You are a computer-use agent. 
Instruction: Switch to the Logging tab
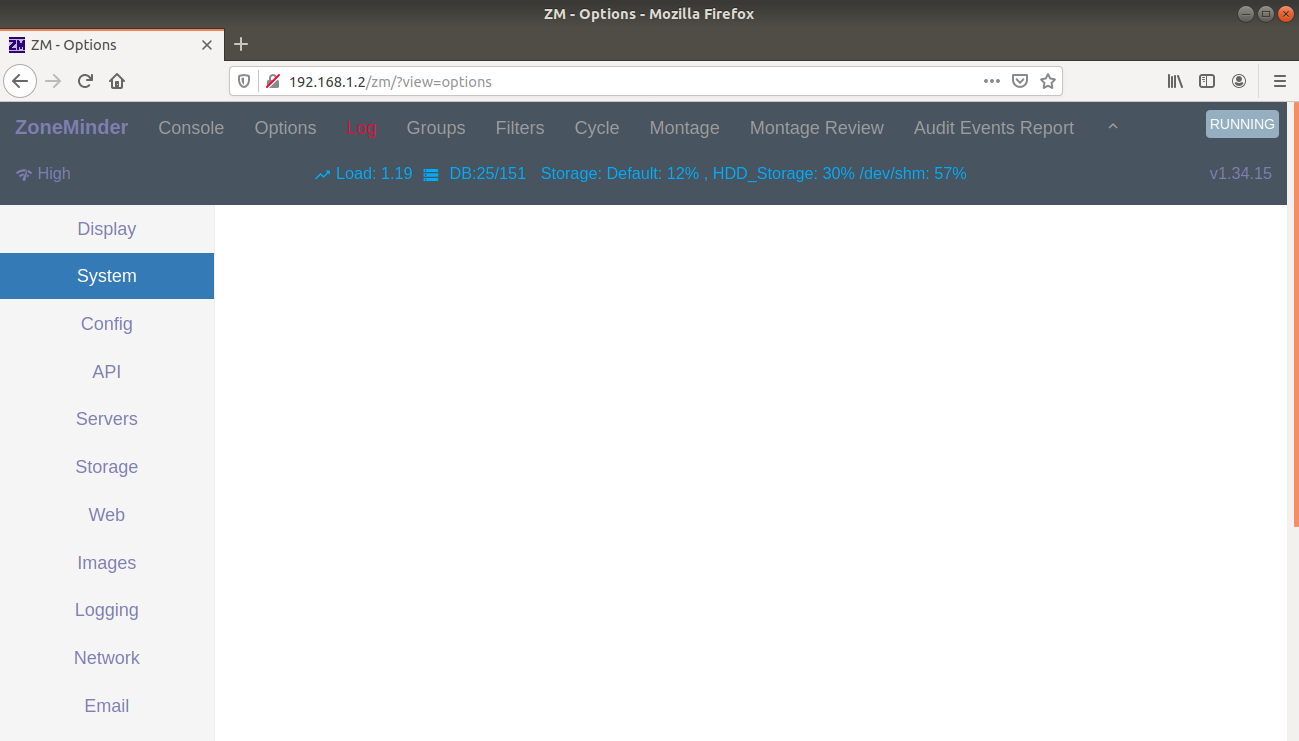107,610
